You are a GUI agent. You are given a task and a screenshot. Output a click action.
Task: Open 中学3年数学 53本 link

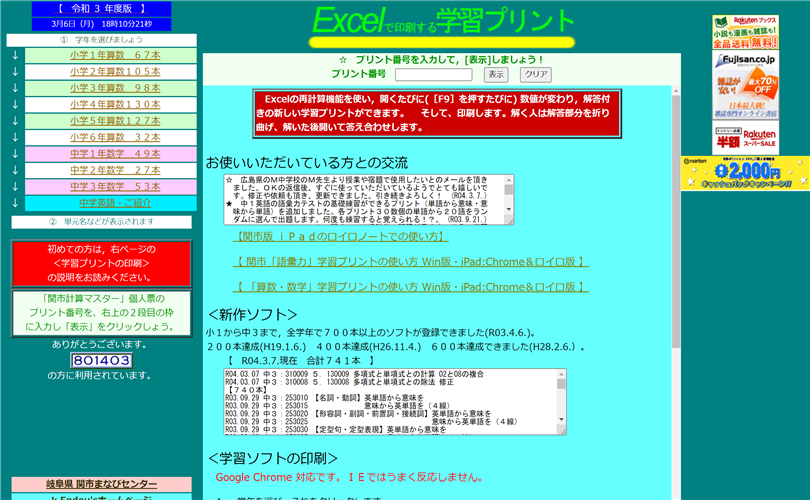(115, 186)
